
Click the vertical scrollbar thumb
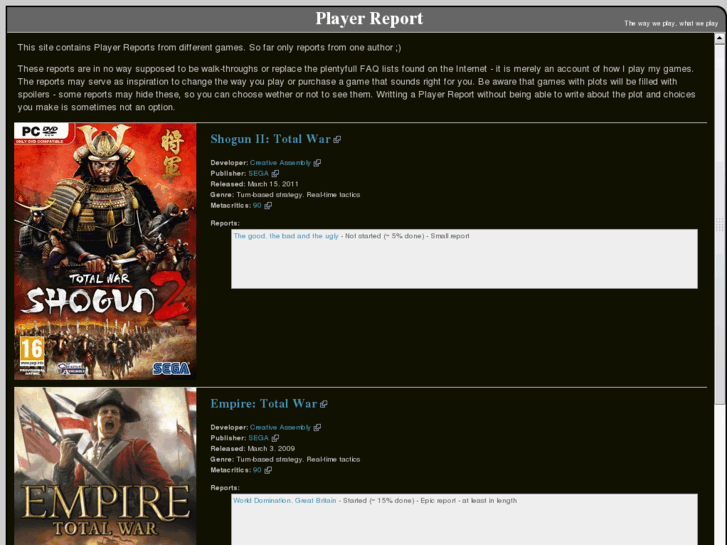tap(720, 224)
